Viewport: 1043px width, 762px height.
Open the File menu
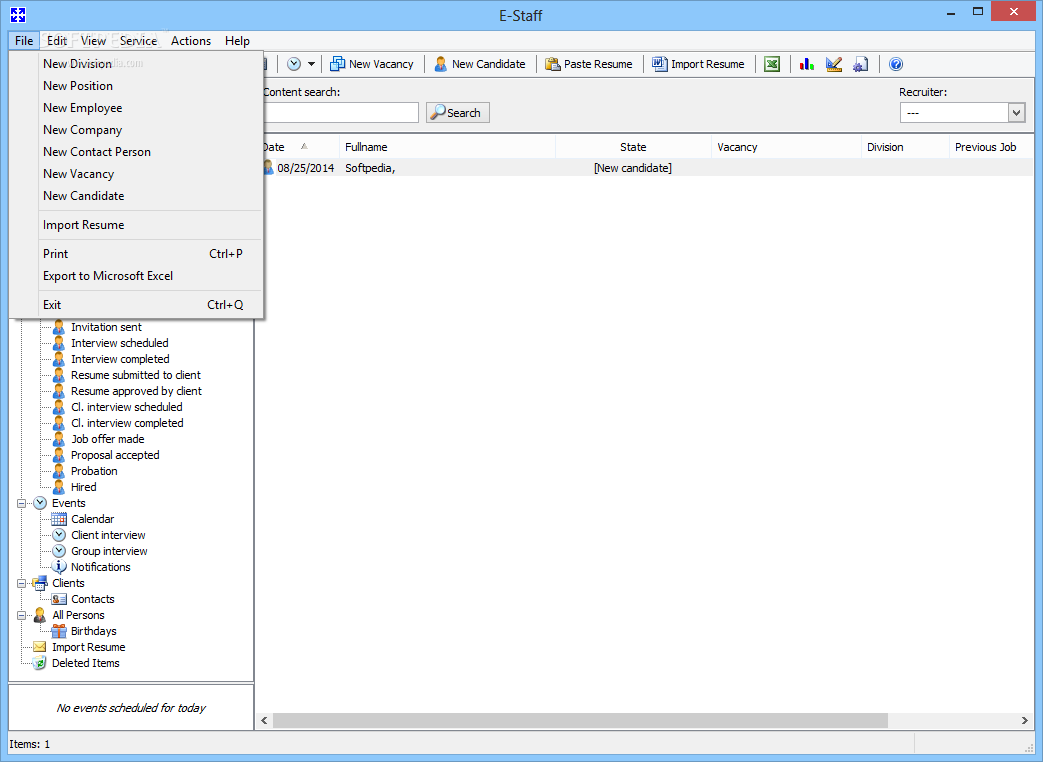click(x=24, y=41)
